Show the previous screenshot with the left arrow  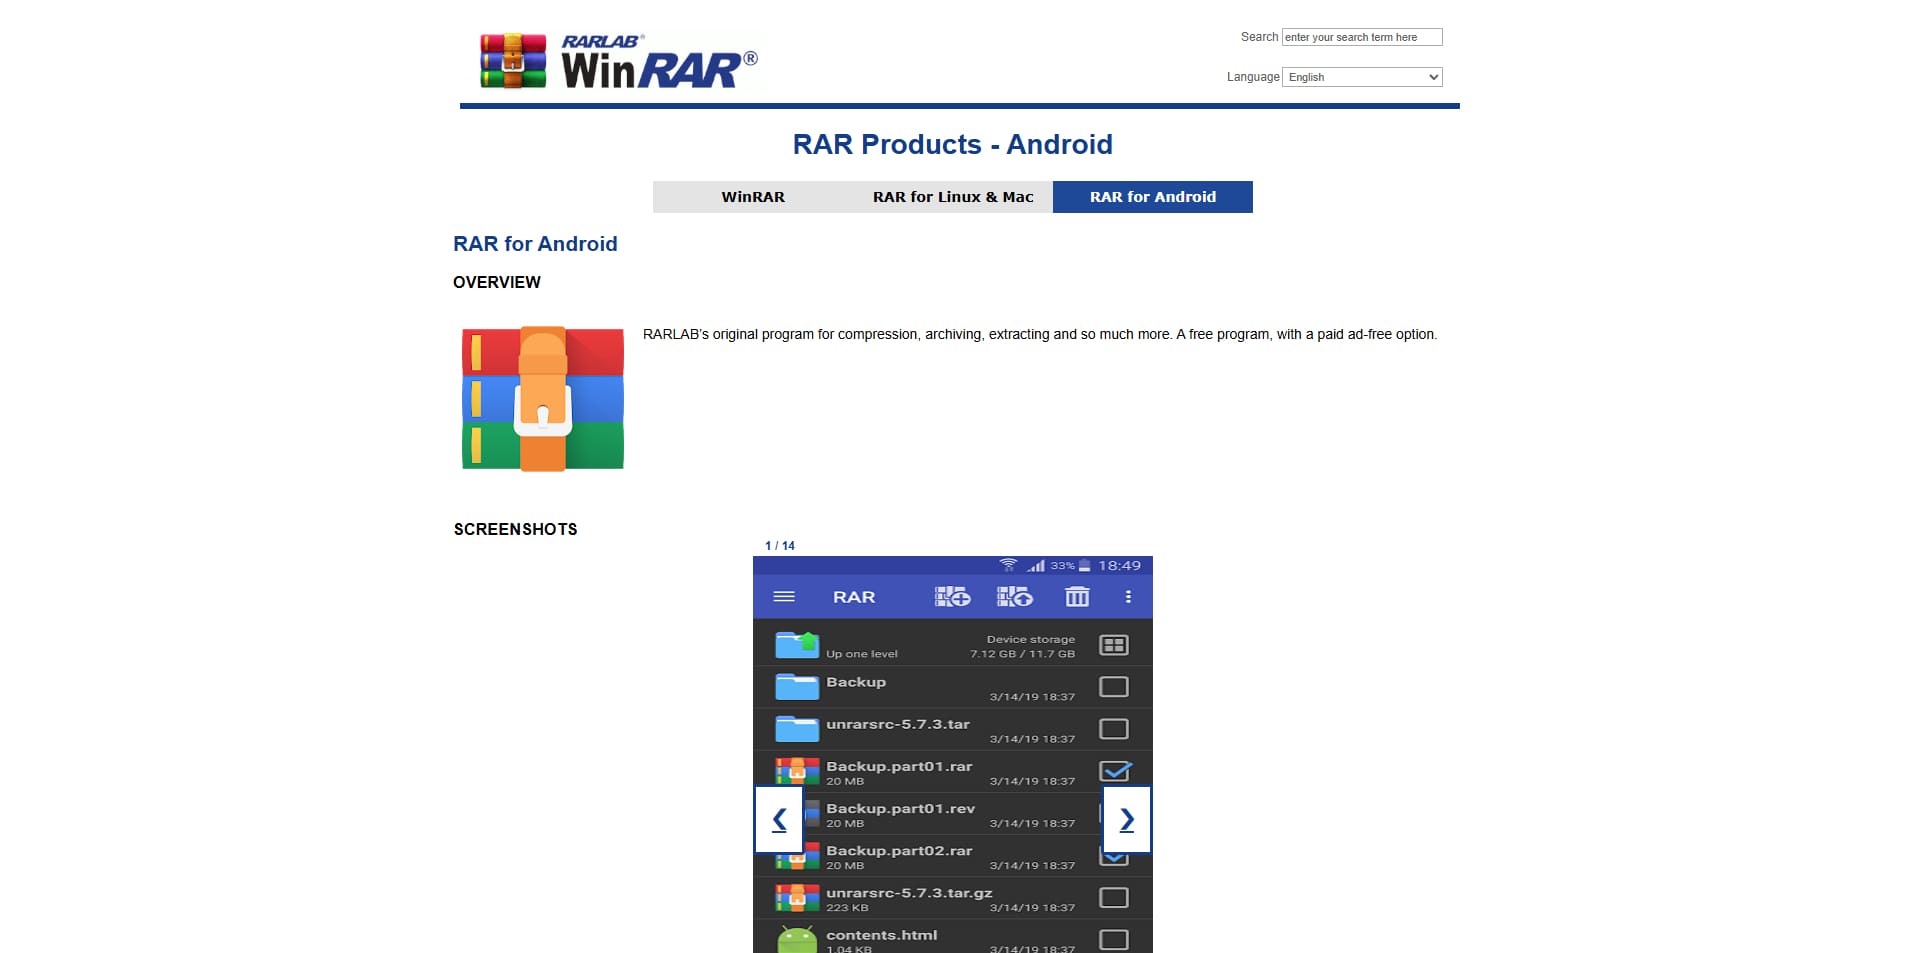pos(779,820)
